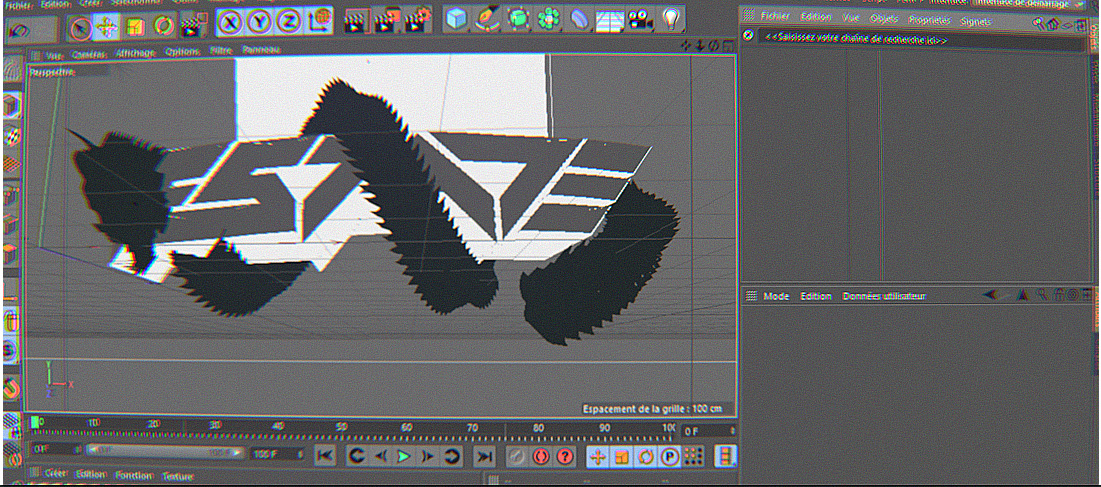This screenshot has width=1101, height=487.
Task: Click object manager home icon
Action: point(1052,24)
